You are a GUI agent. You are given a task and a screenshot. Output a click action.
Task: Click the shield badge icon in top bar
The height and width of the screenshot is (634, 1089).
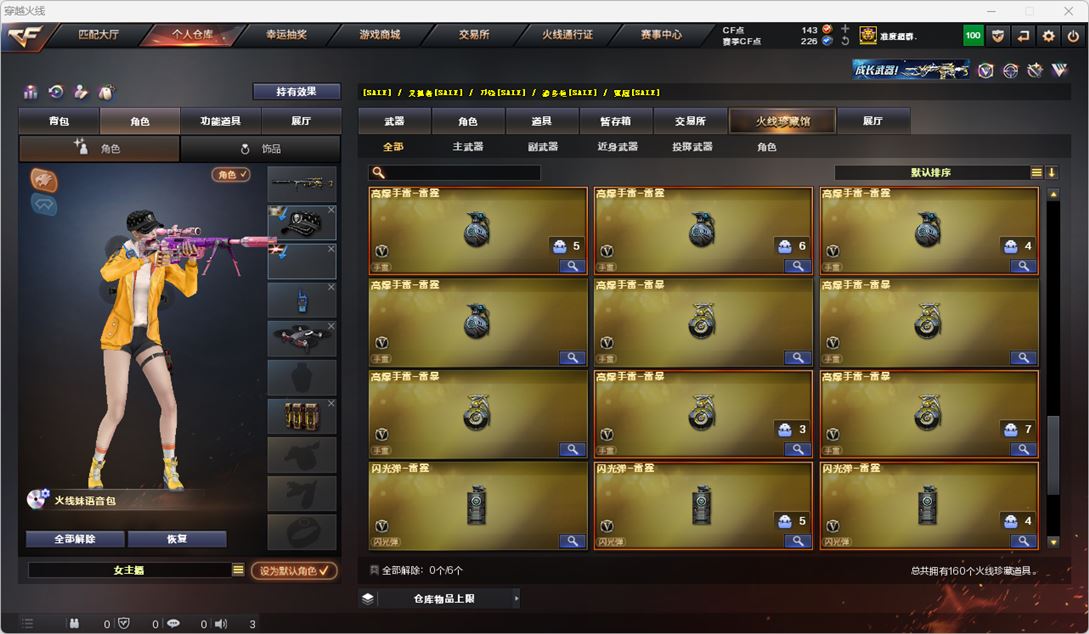pos(998,35)
